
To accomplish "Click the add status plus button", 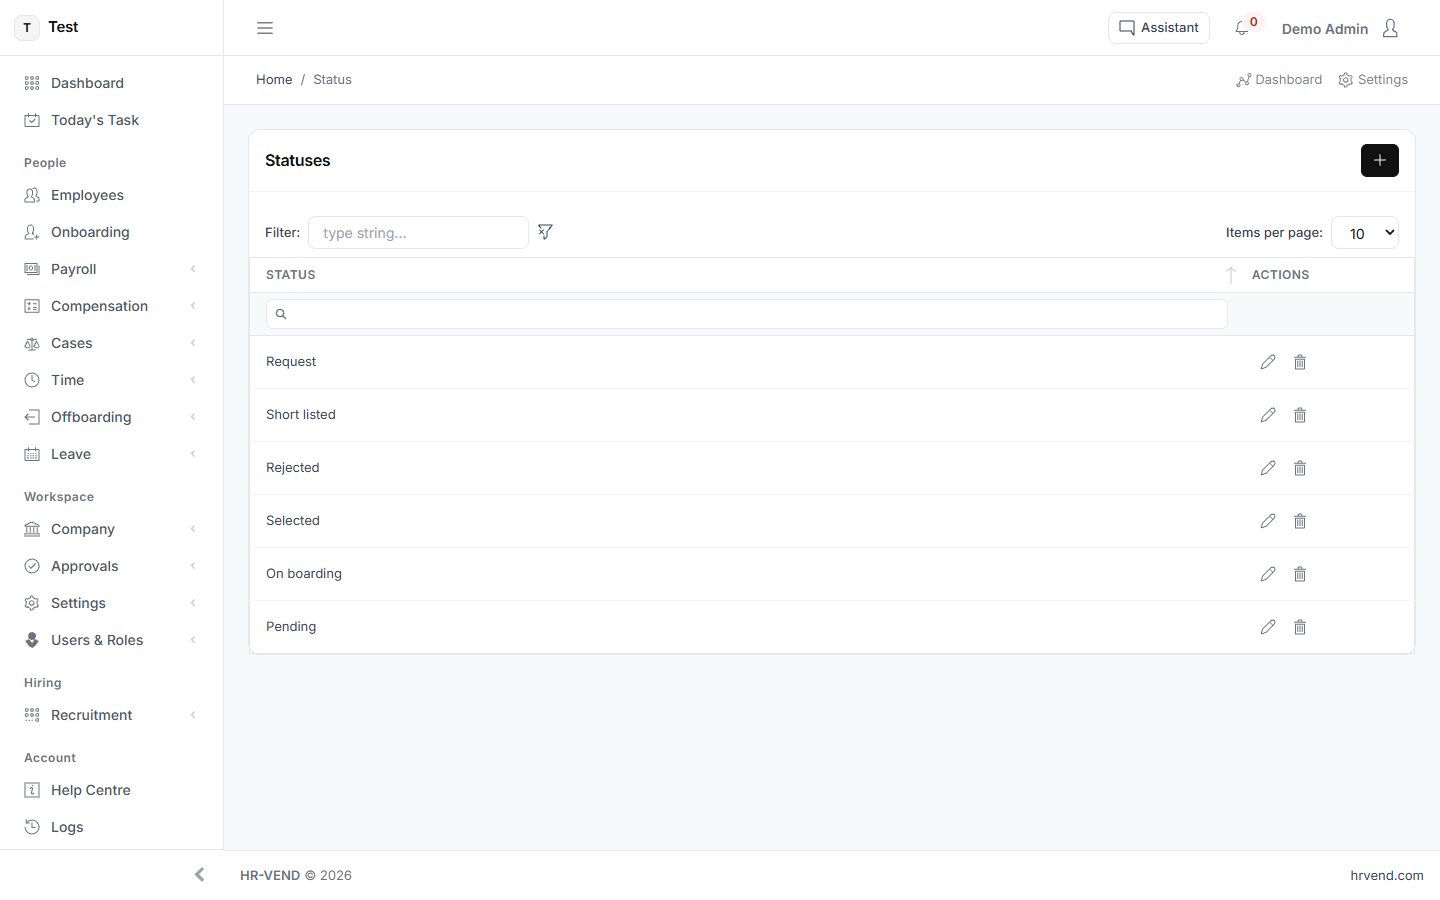I will click(x=1380, y=160).
